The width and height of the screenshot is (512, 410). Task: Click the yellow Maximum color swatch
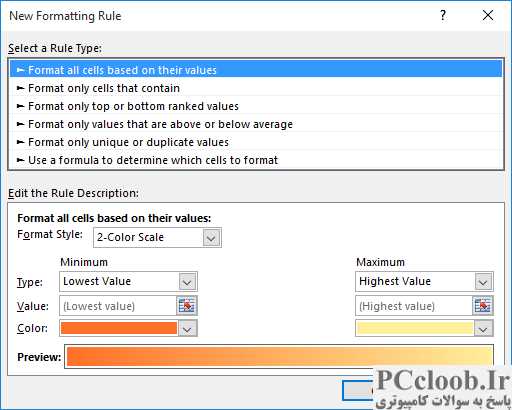tap(415, 328)
